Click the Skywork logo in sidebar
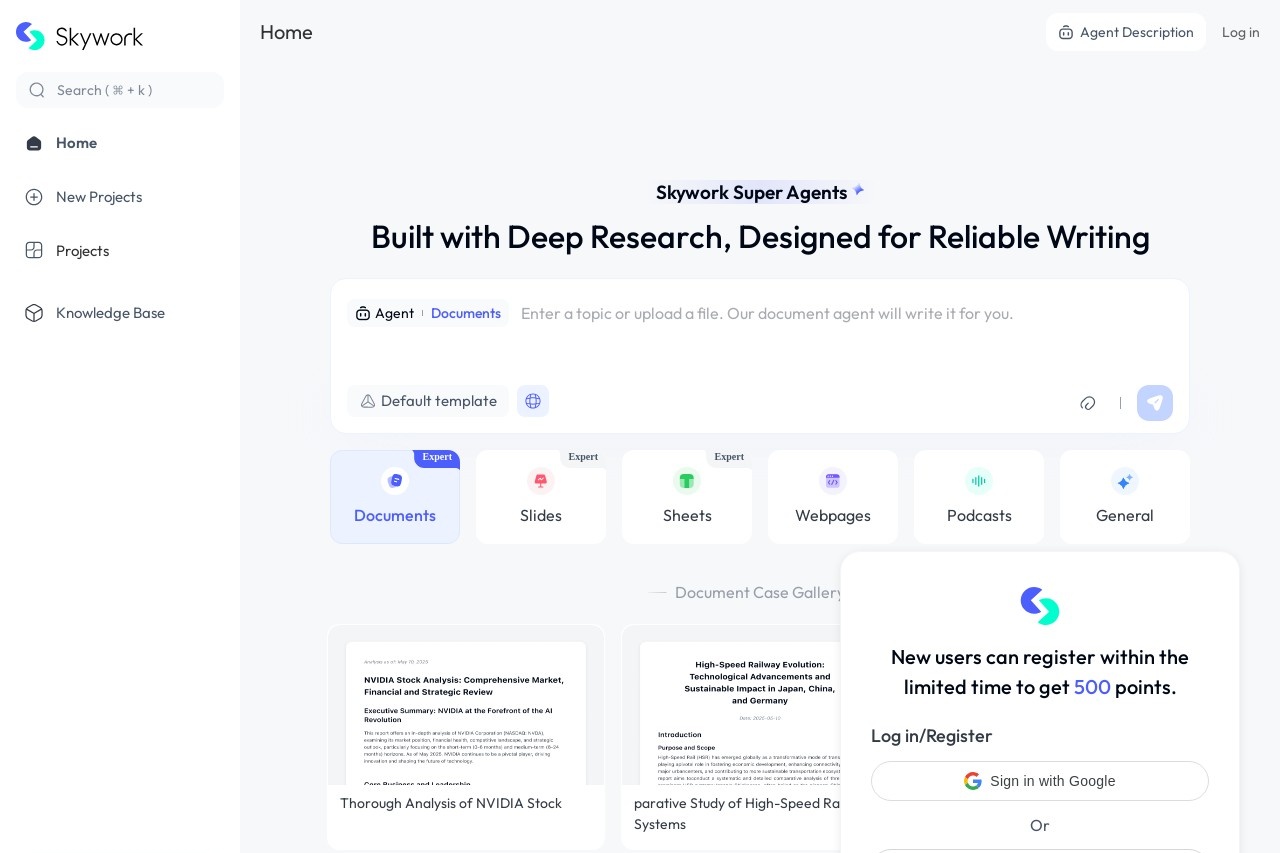The width and height of the screenshot is (1280, 853). pyautogui.click(x=79, y=37)
